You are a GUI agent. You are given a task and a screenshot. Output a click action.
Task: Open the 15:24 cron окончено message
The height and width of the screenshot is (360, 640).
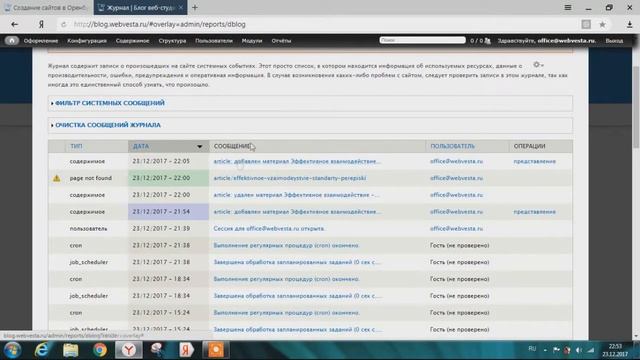[287, 313]
